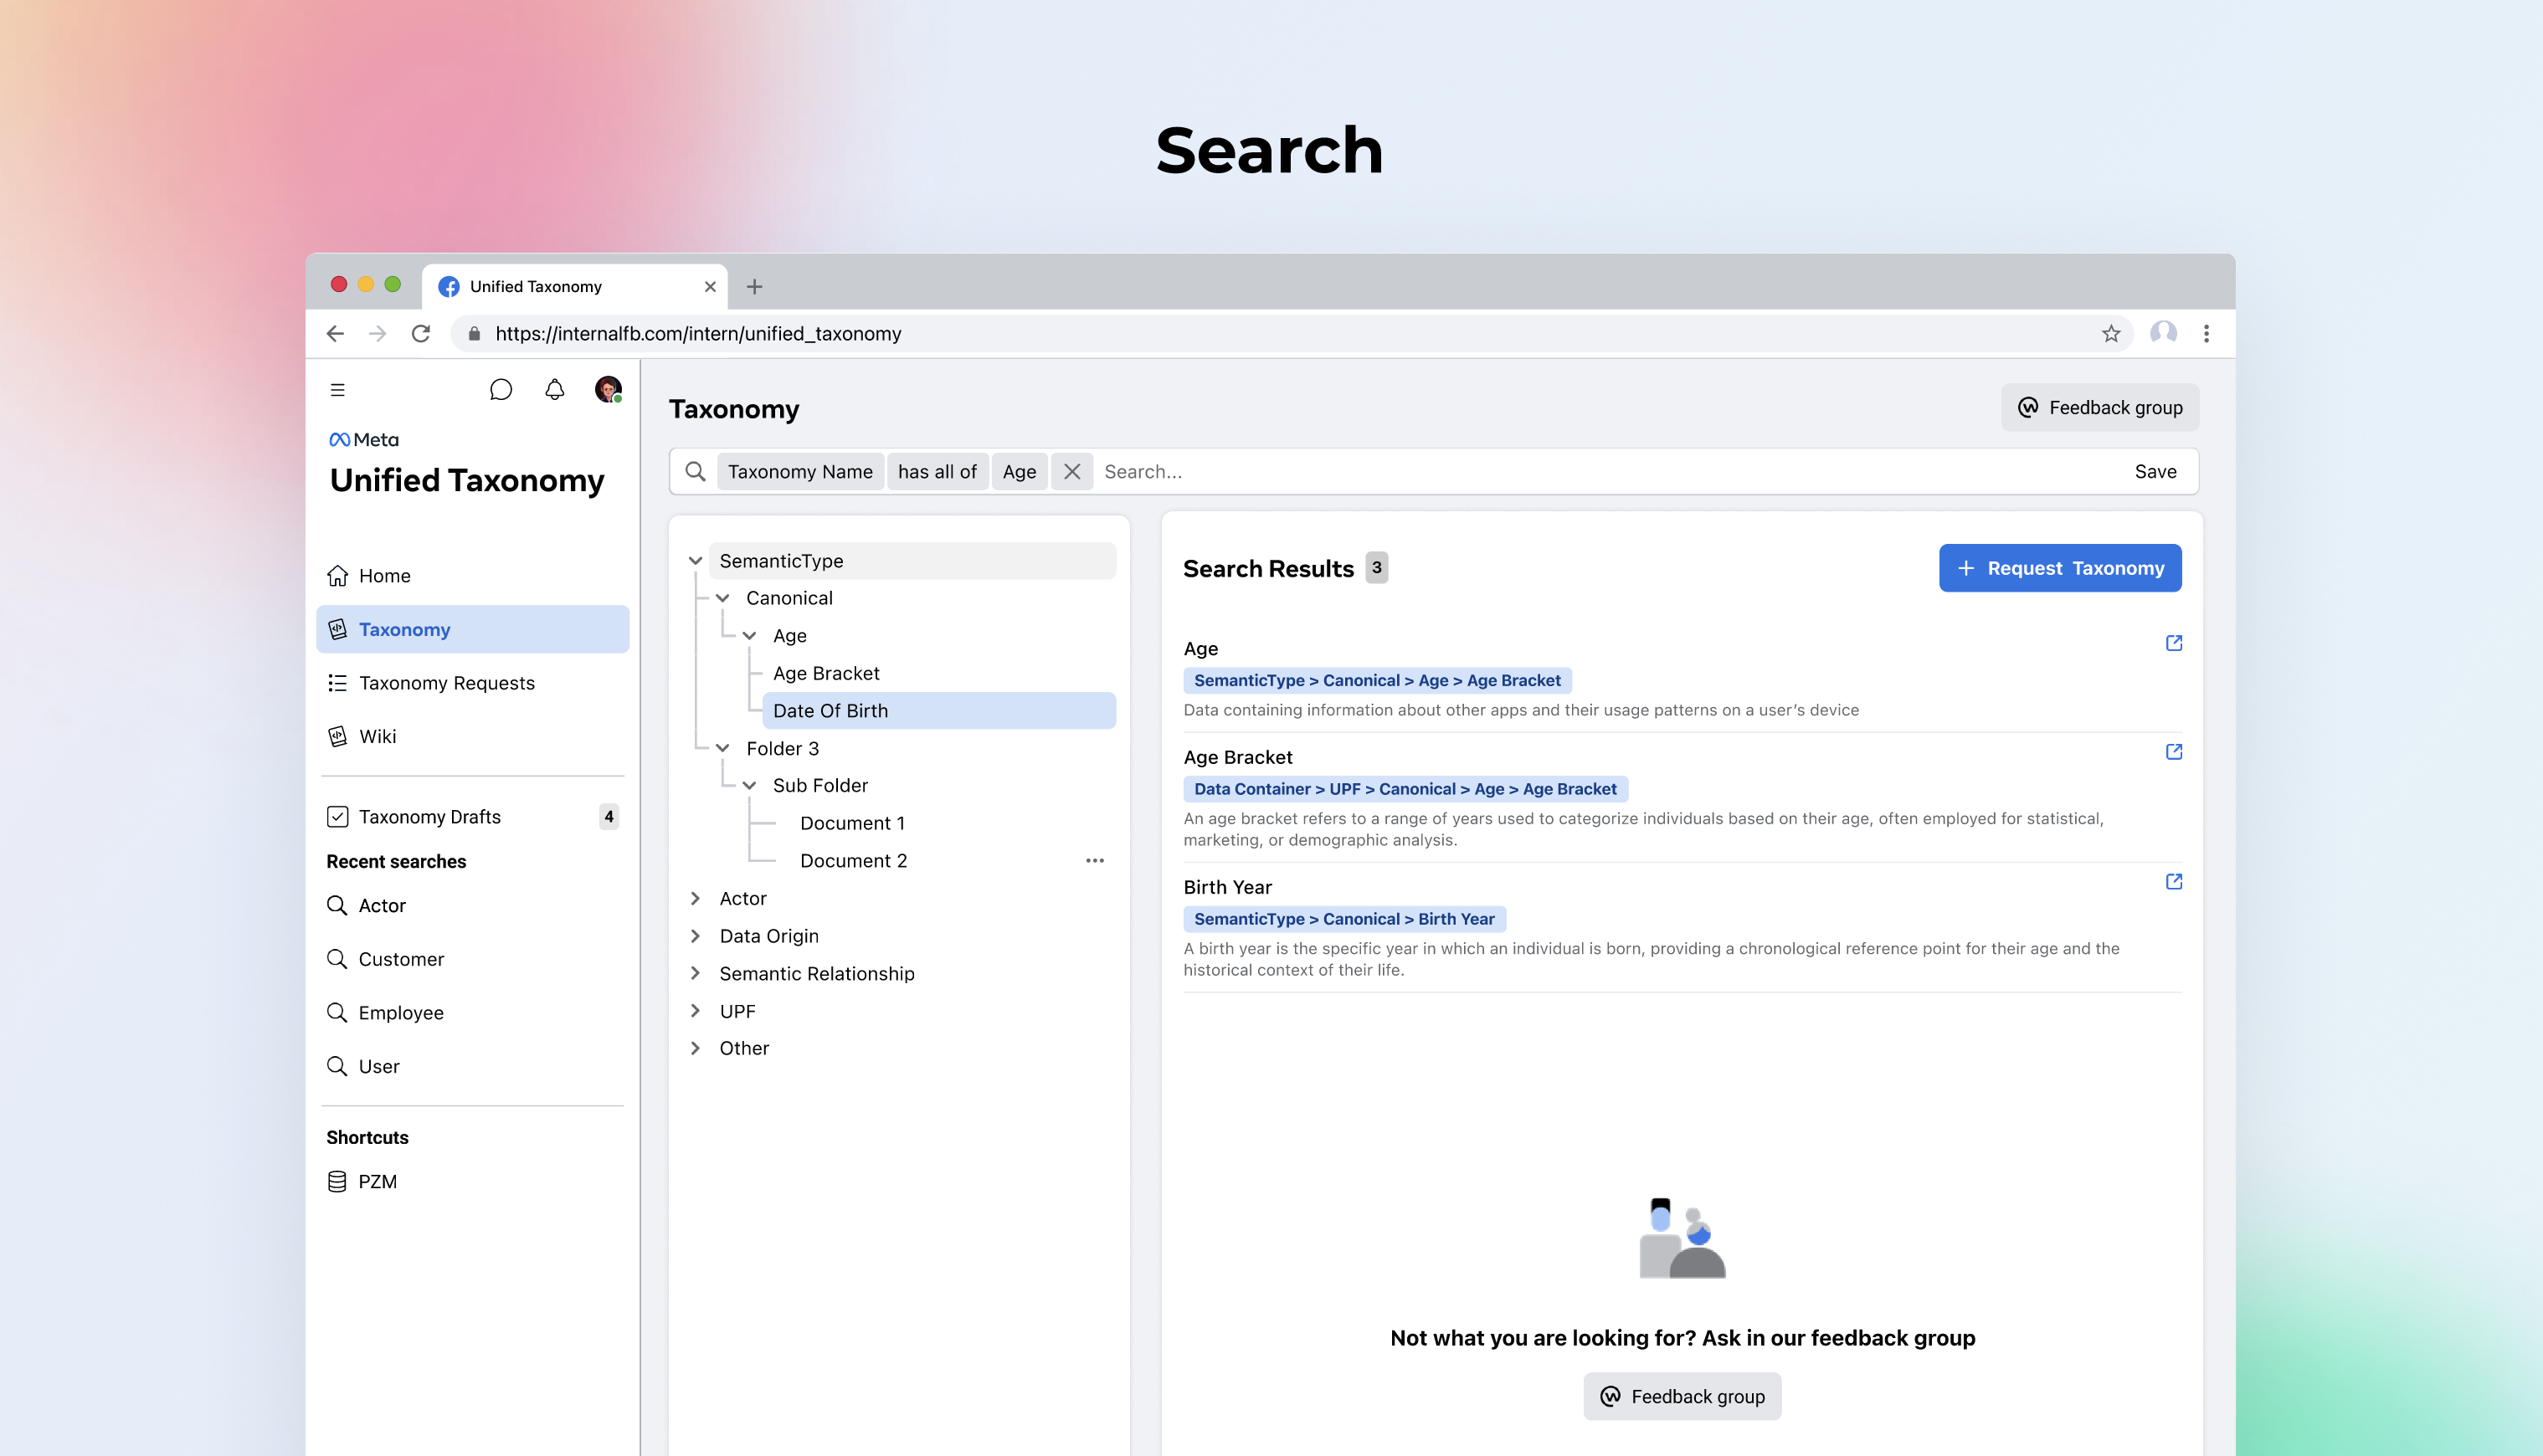This screenshot has width=2543, height=1456.
Task: Click the bottom Feedback group button
Action: pos(1682,1397)
